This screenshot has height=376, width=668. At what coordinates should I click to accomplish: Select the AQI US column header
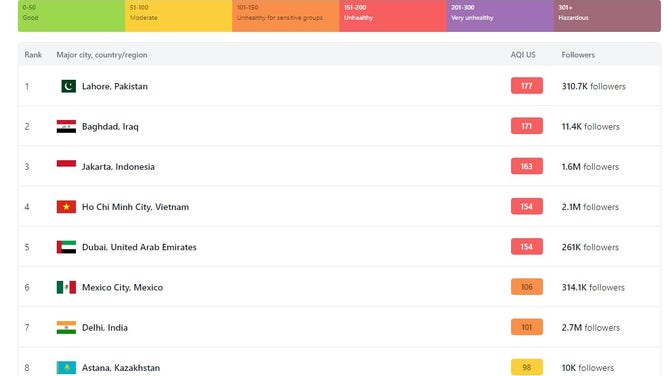pos(523,55)
